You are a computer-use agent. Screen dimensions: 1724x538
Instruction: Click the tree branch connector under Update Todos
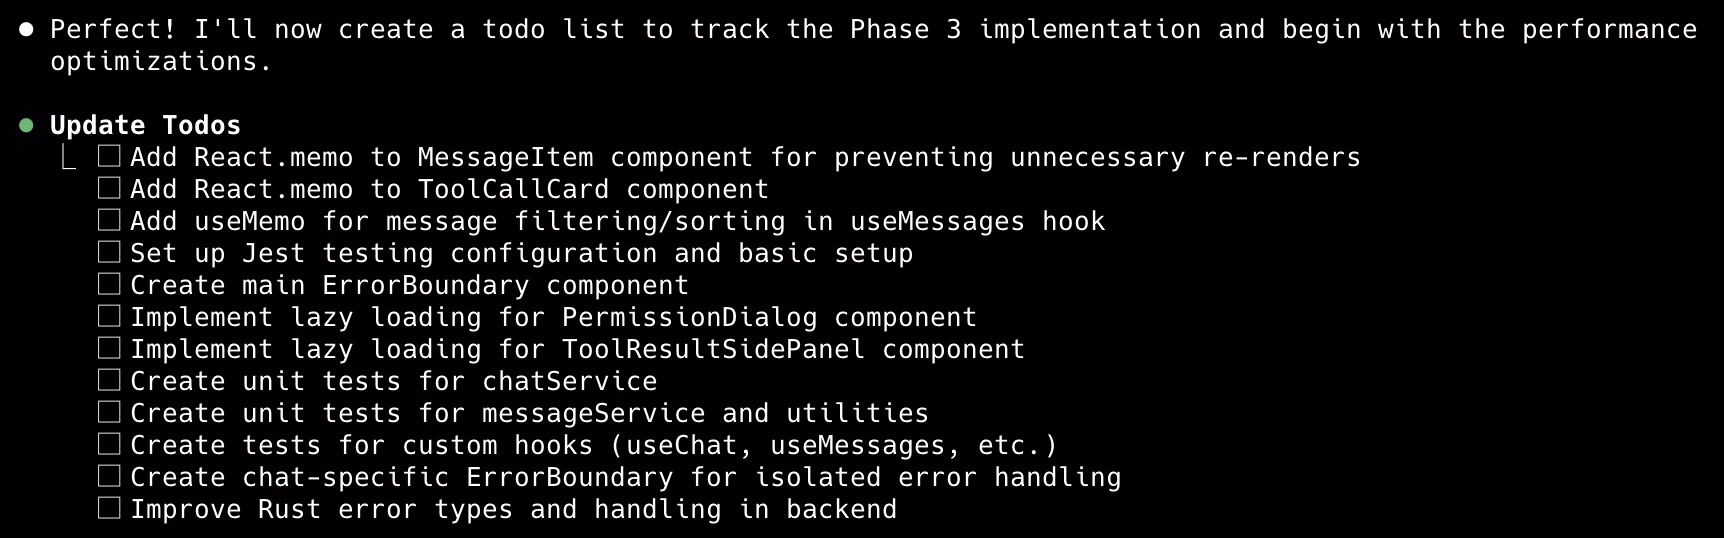[x=68, y=158]
